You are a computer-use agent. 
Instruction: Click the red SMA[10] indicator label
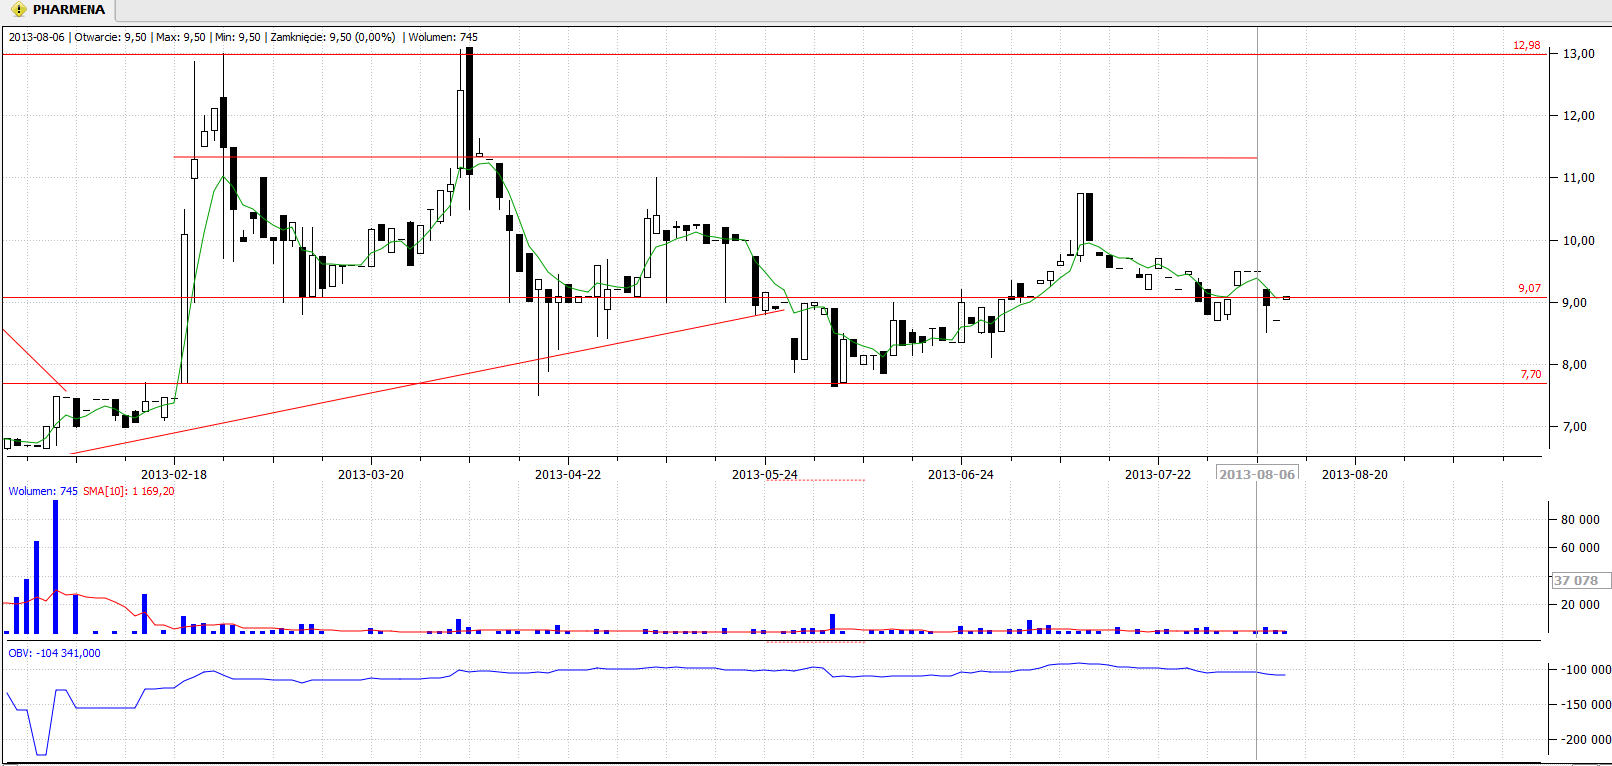(x=128, y=491)
